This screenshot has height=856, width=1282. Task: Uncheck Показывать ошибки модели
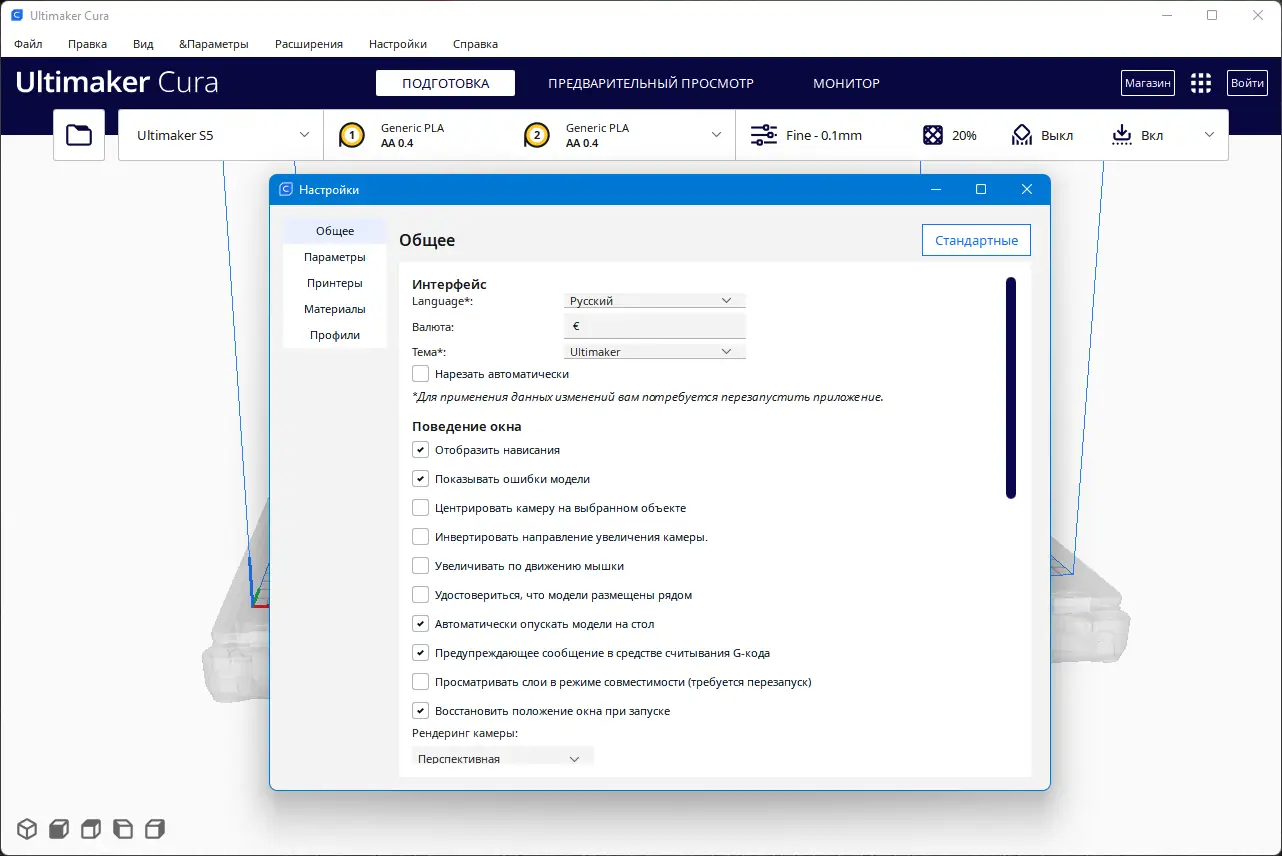tap(421, 479)
